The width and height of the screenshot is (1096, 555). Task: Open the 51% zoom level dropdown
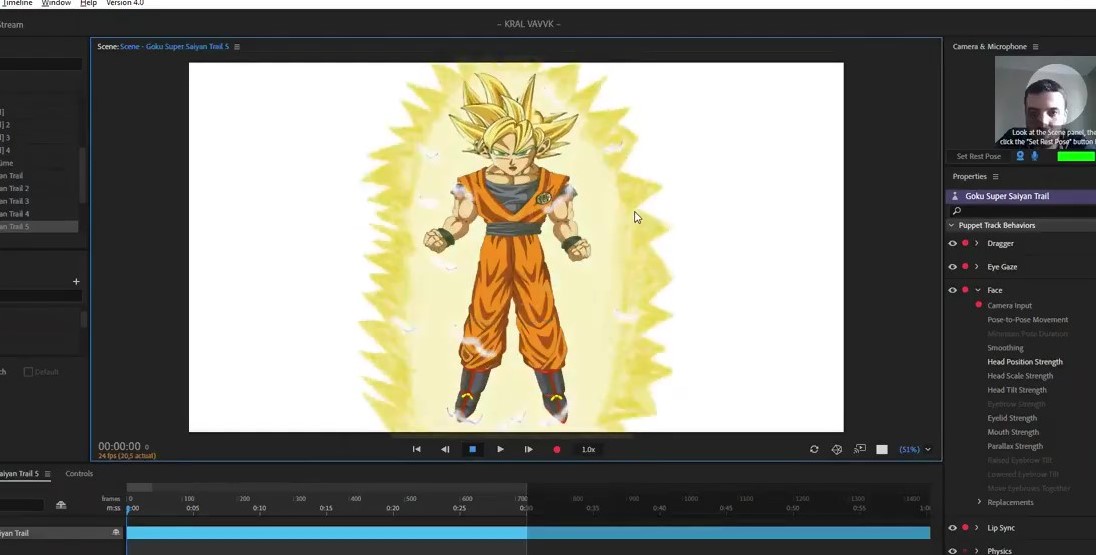(915, 449)
